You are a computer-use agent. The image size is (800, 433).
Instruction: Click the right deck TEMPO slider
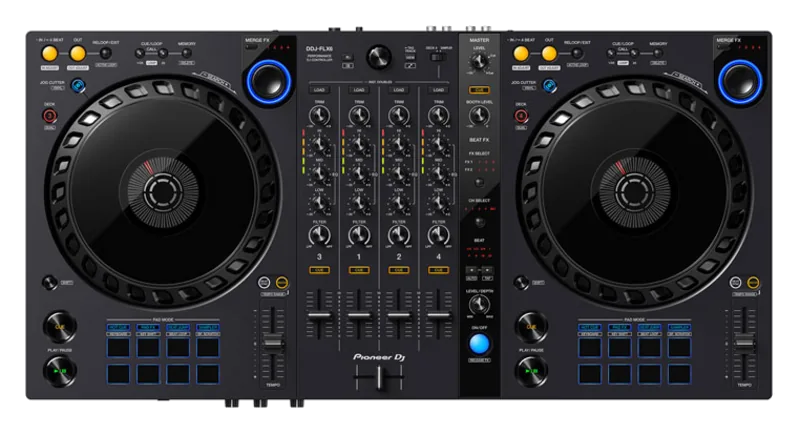coord(744,343)
